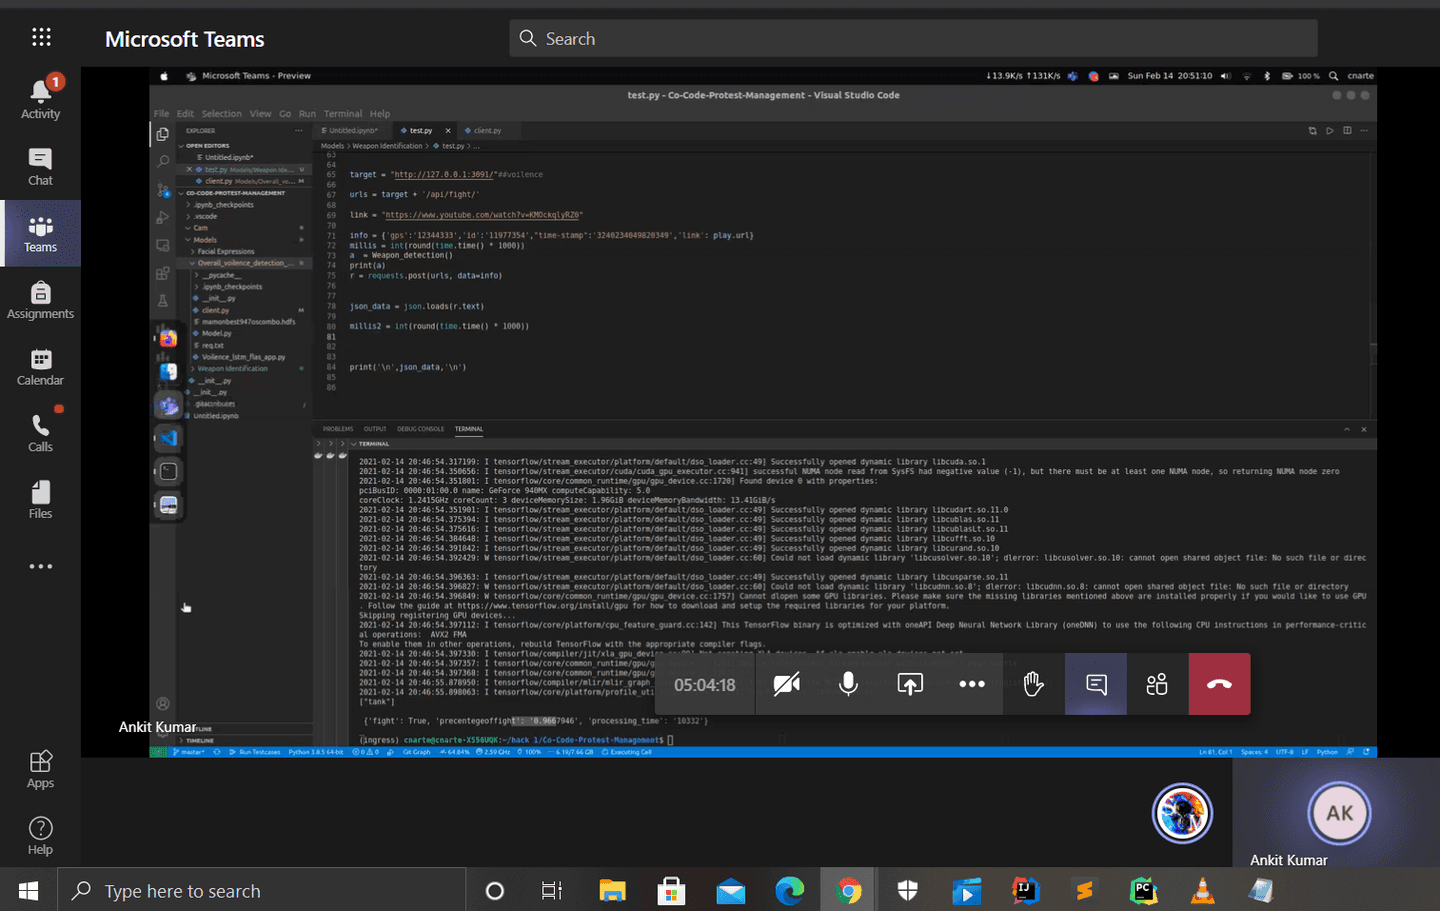Click the youtube.com link in the code

pos(482,215)
